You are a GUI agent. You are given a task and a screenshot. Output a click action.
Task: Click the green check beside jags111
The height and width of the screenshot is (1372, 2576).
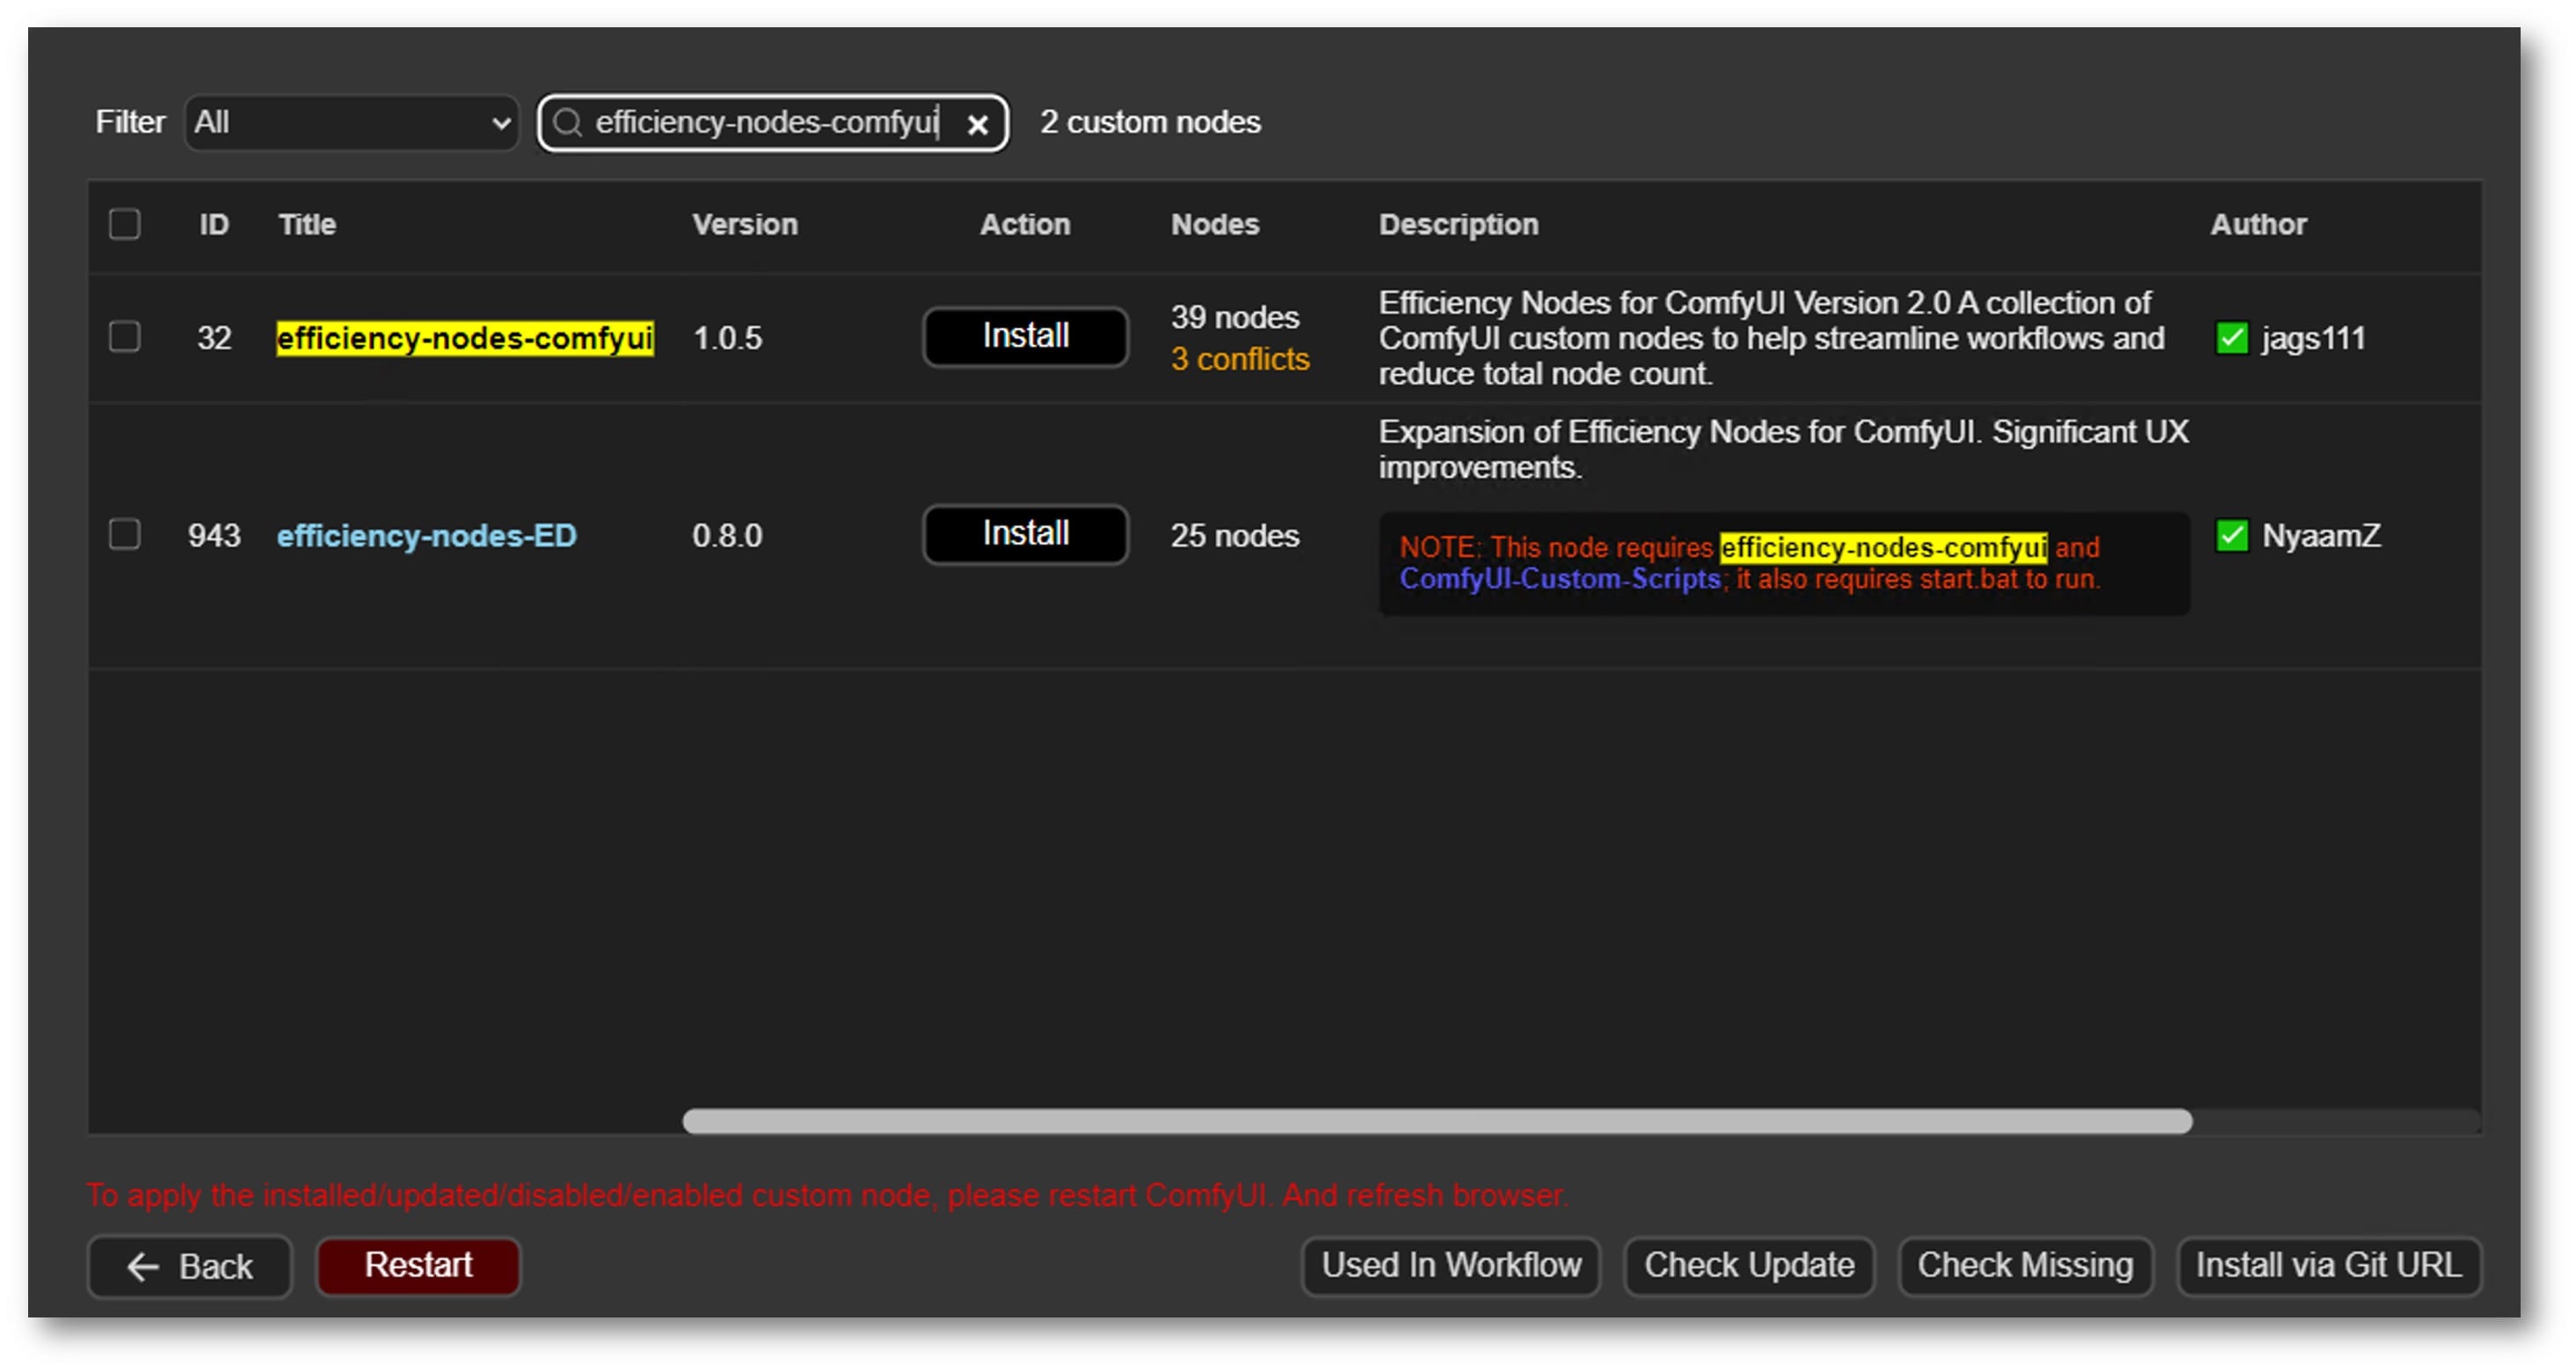click(x=2231, y=338)
